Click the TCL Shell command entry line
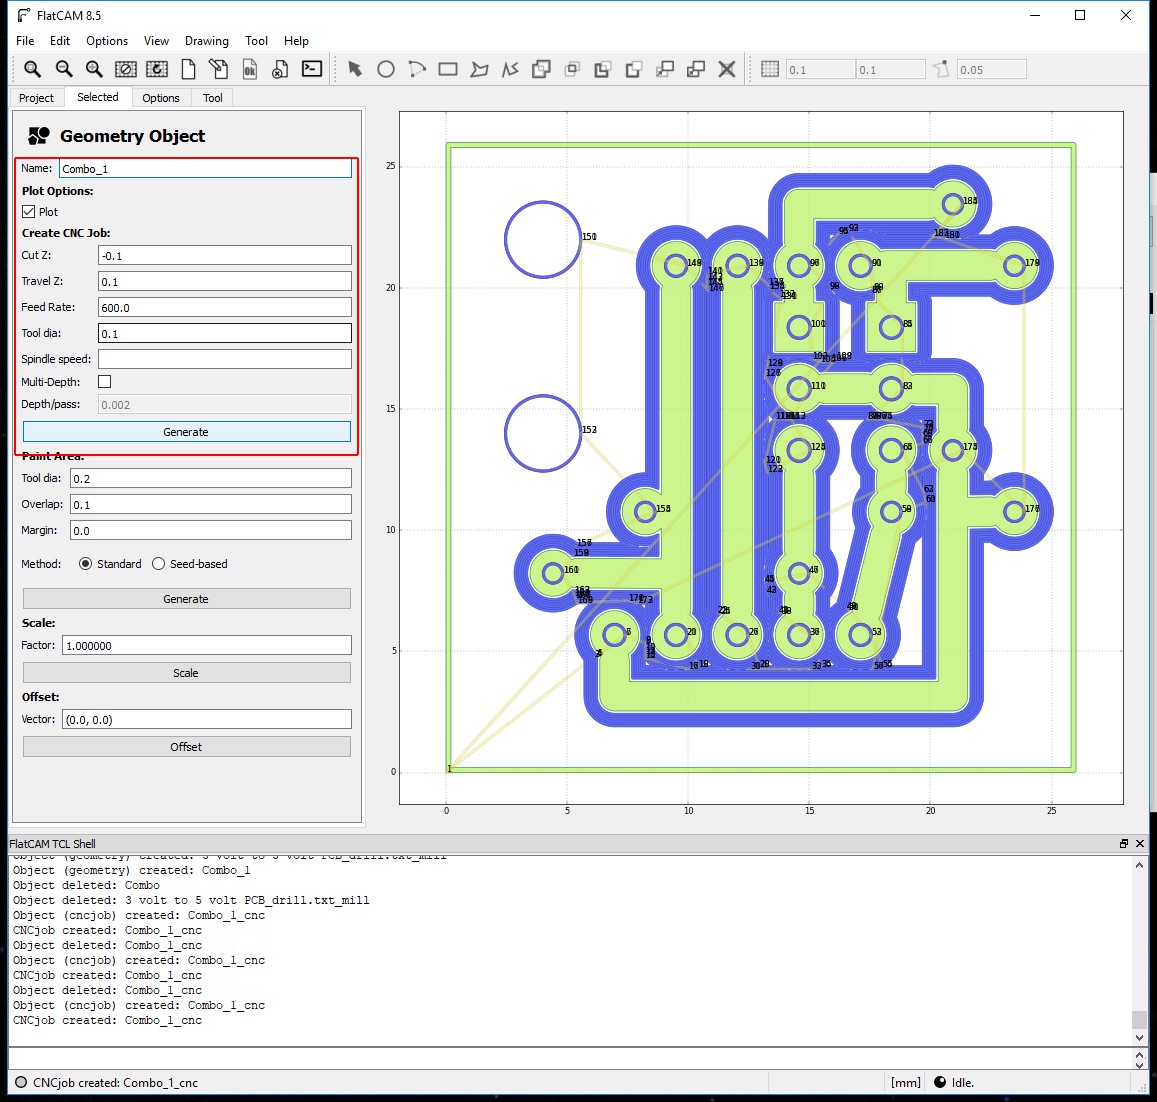Image resolution: width=1157 pixels, height=1102 pixels. (x=569, y=1059)
